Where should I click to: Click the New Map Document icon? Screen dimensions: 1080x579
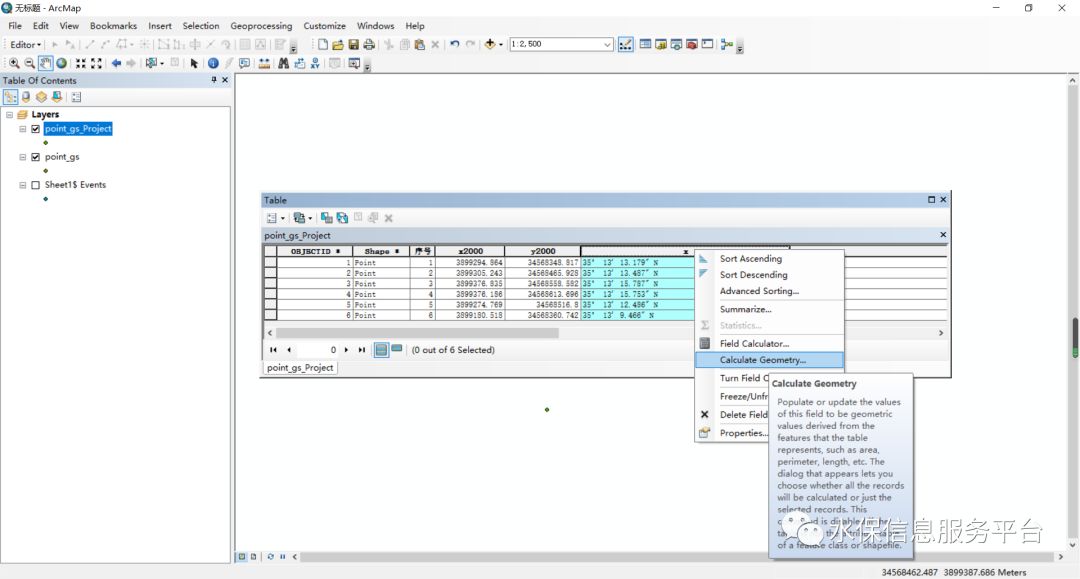[x=322, y=45]
